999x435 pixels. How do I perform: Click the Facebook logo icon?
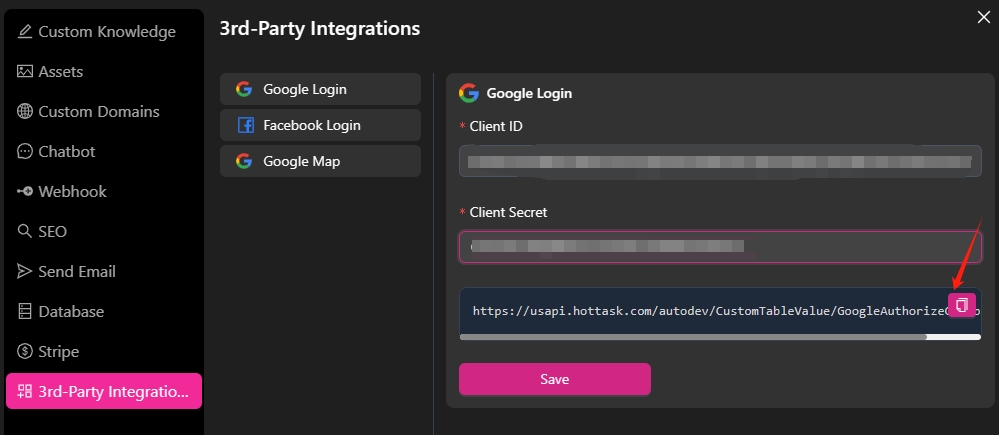pos(245,125)
